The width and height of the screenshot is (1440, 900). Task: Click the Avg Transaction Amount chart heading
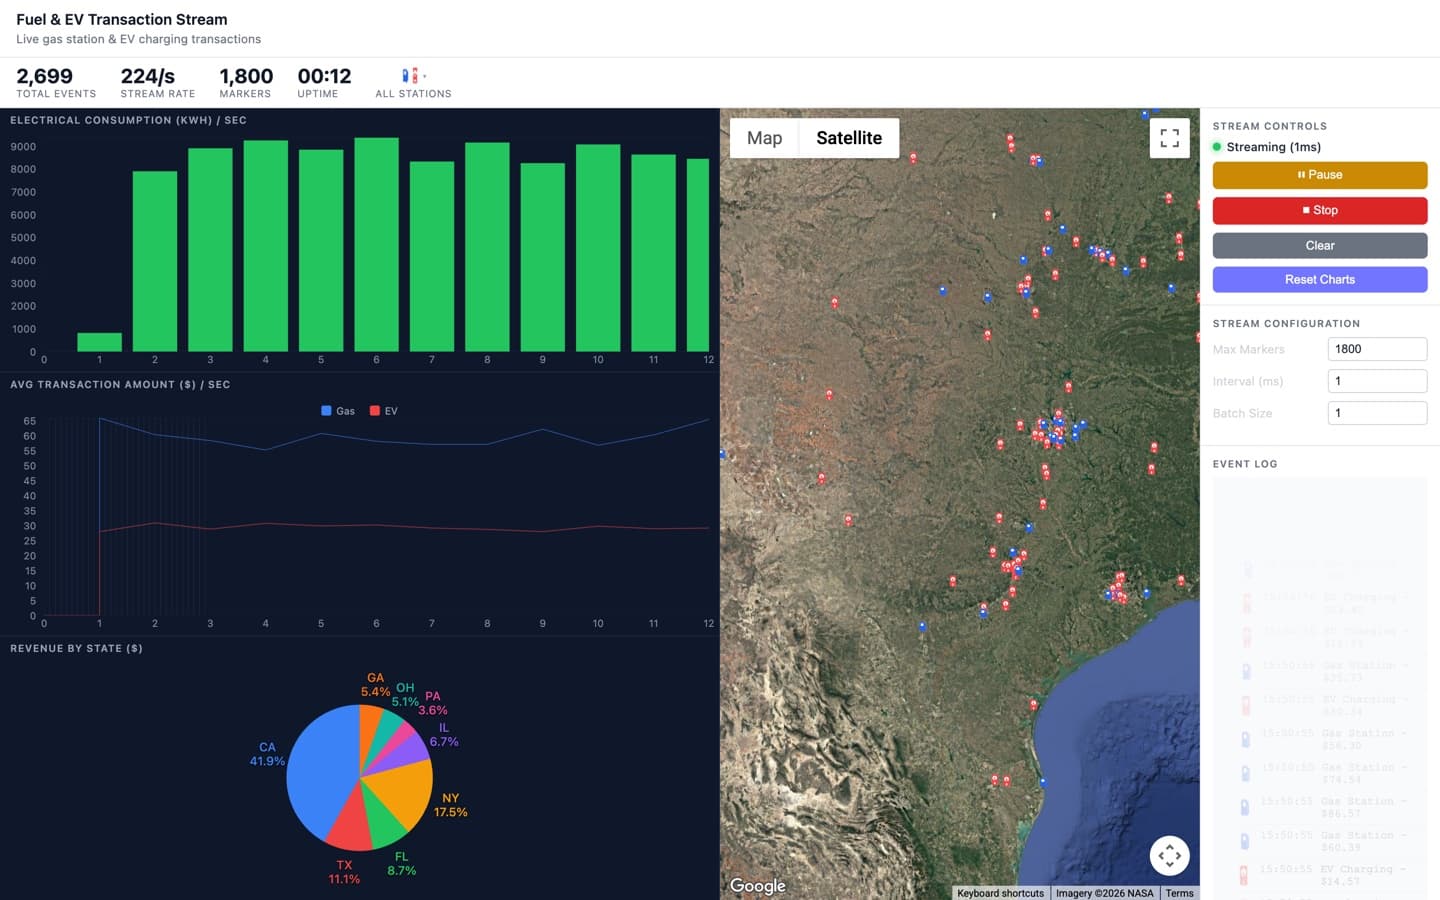pyautogui.click(x=120, y=385)
